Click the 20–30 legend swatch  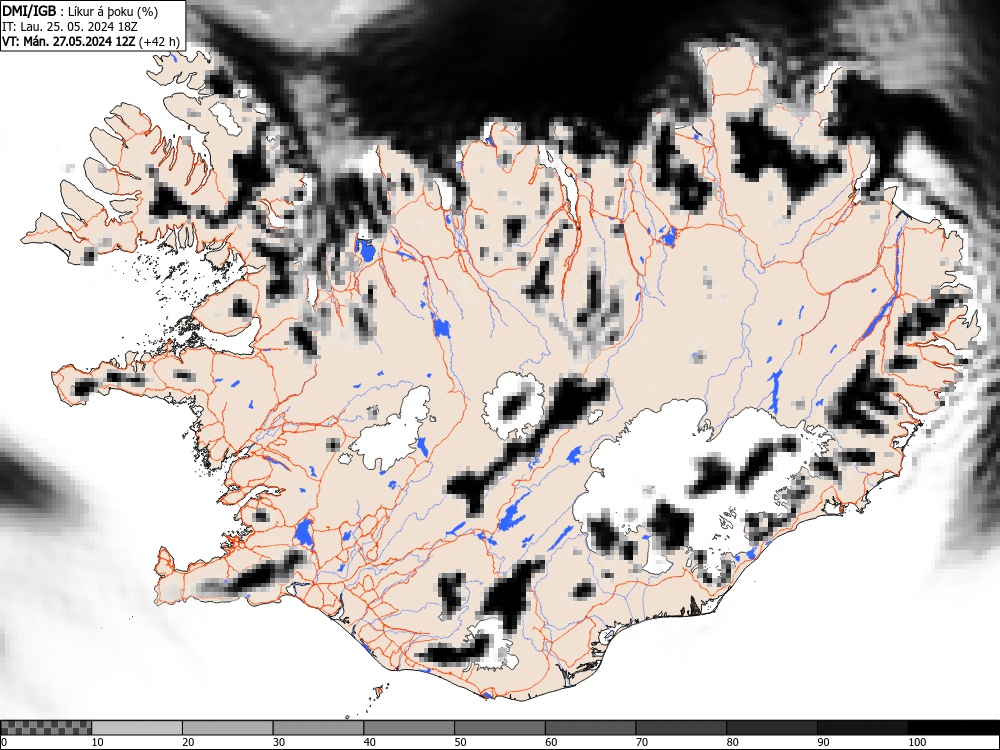[x=228, y=728]
